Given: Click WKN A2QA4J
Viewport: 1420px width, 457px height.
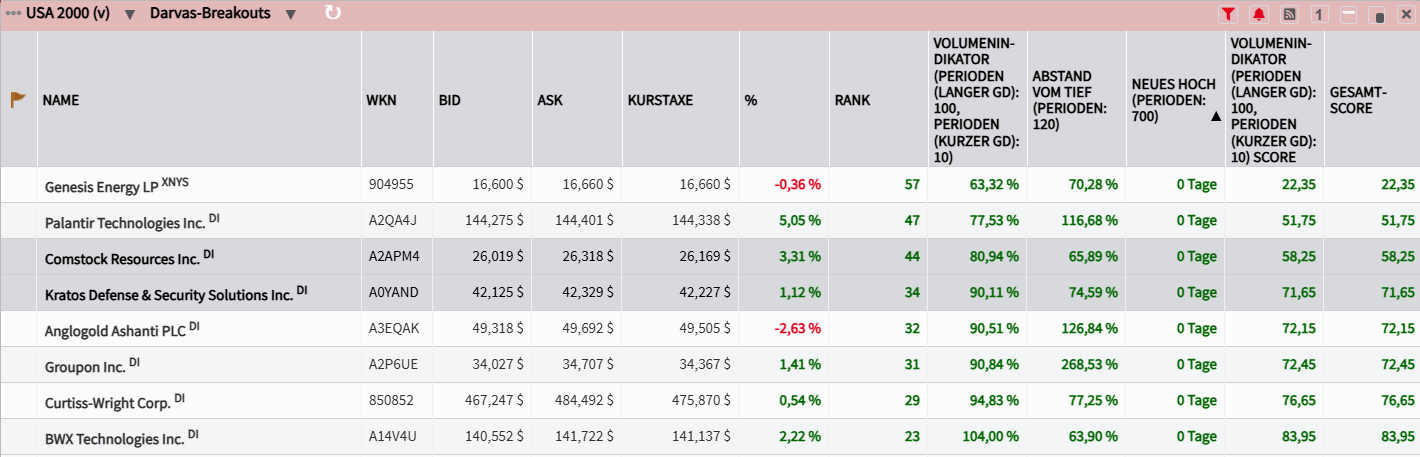Looking at the screenshot, I should click(392, 221).
